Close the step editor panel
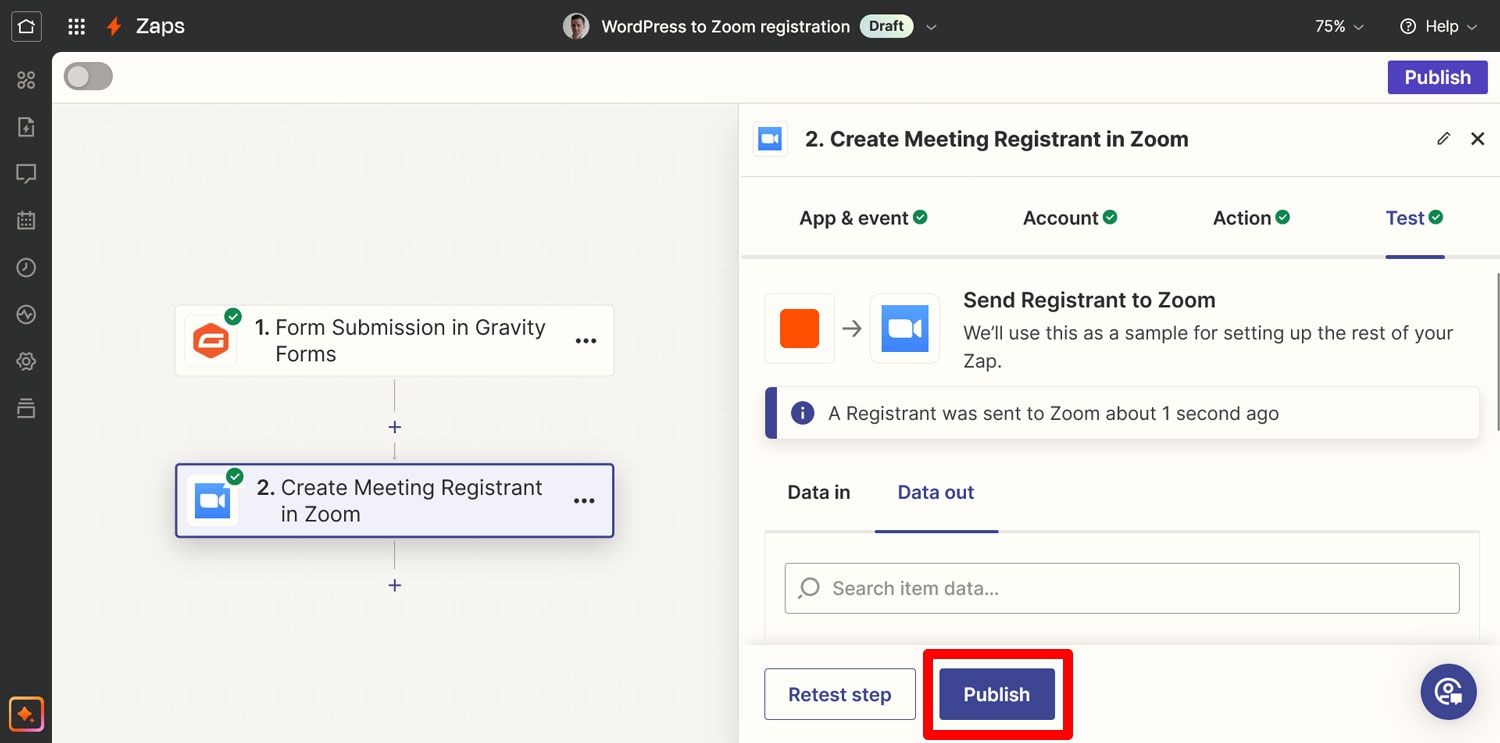Screen dimensions: 1500x743 (1477, 139)
